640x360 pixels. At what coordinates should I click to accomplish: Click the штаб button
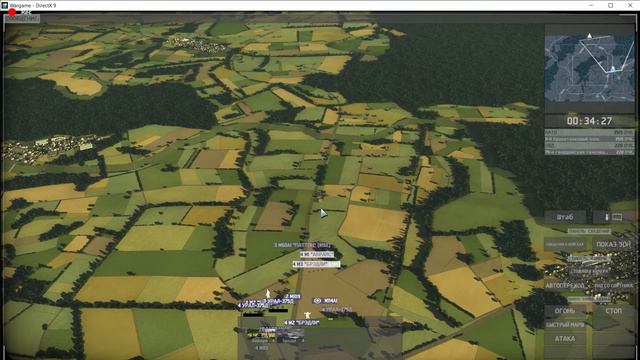565,217
